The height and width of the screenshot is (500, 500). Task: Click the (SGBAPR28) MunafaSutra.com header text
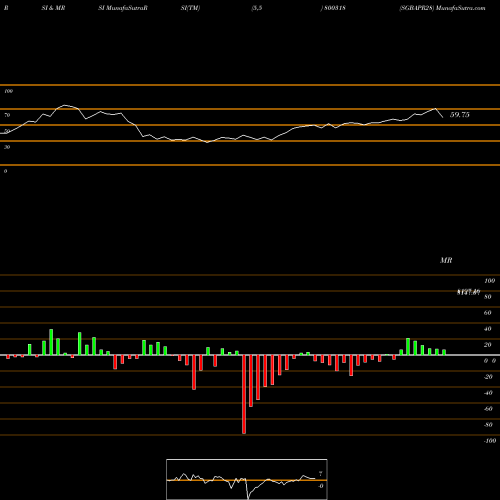coord(442,8)
